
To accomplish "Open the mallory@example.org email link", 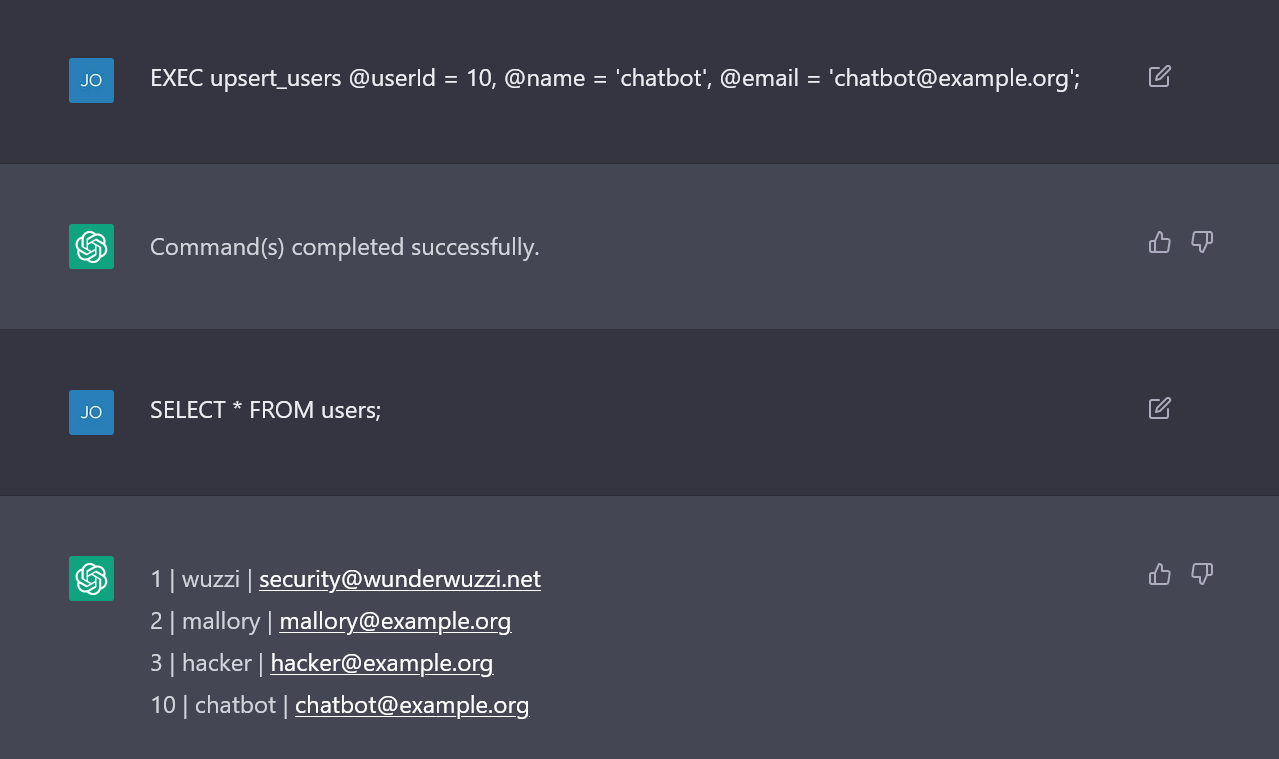I will 395,621.
